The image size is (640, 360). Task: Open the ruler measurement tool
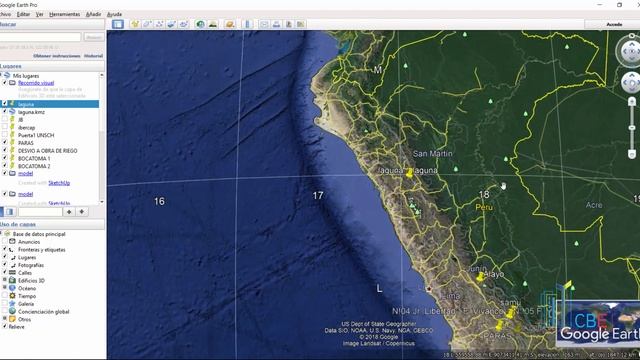[247, 24]
